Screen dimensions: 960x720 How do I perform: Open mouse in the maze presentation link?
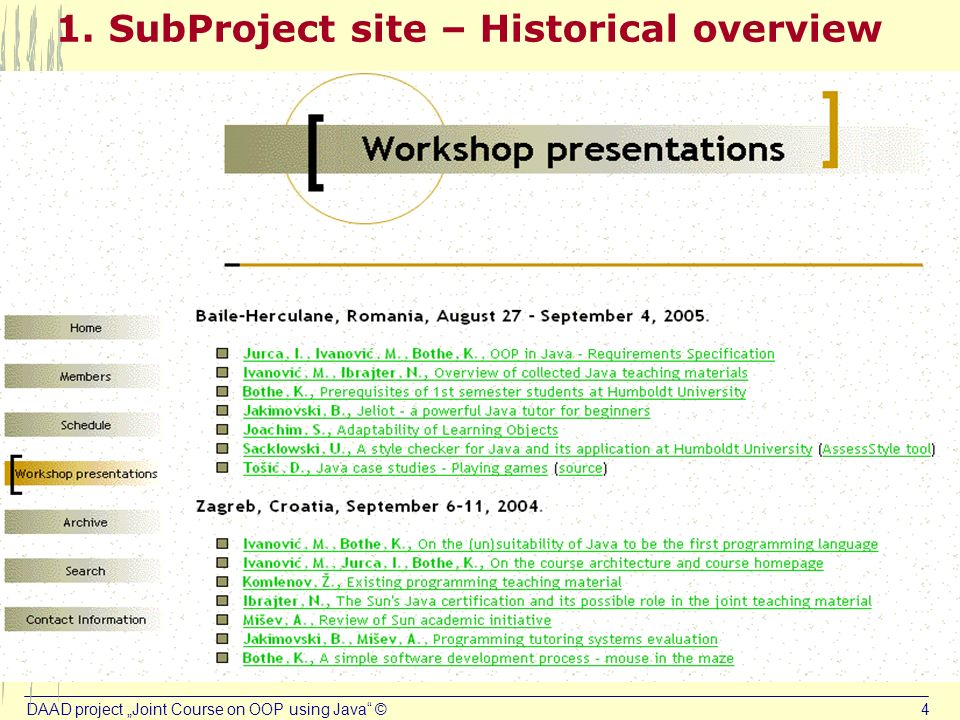488,658
